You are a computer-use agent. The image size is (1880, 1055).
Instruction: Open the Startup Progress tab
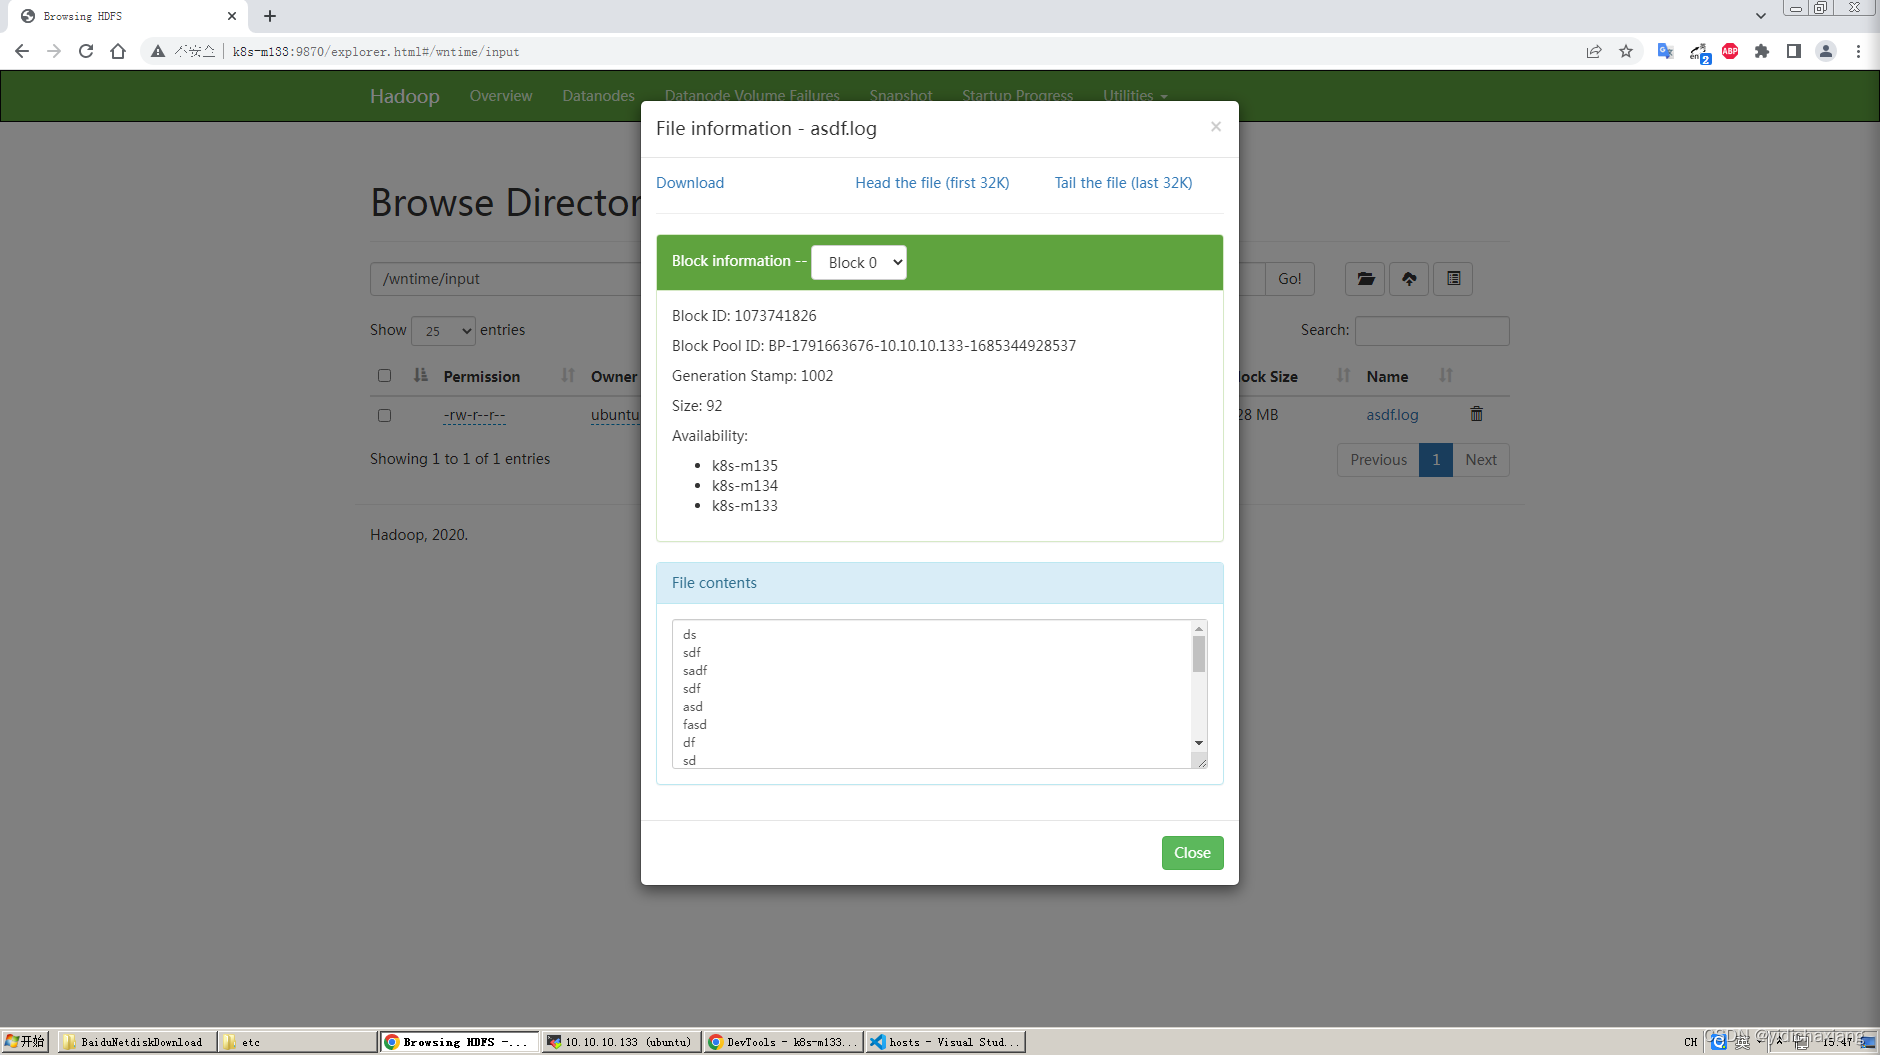click(x=1017, y=95)
